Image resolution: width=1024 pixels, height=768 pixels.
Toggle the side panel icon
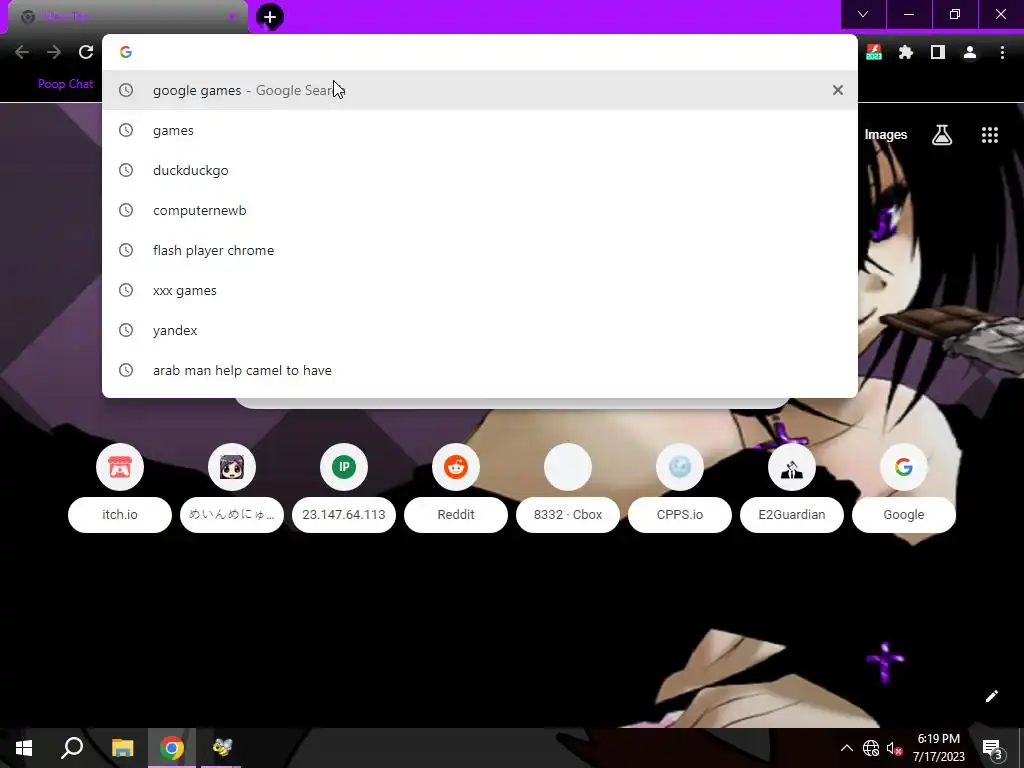coord(938,52)
